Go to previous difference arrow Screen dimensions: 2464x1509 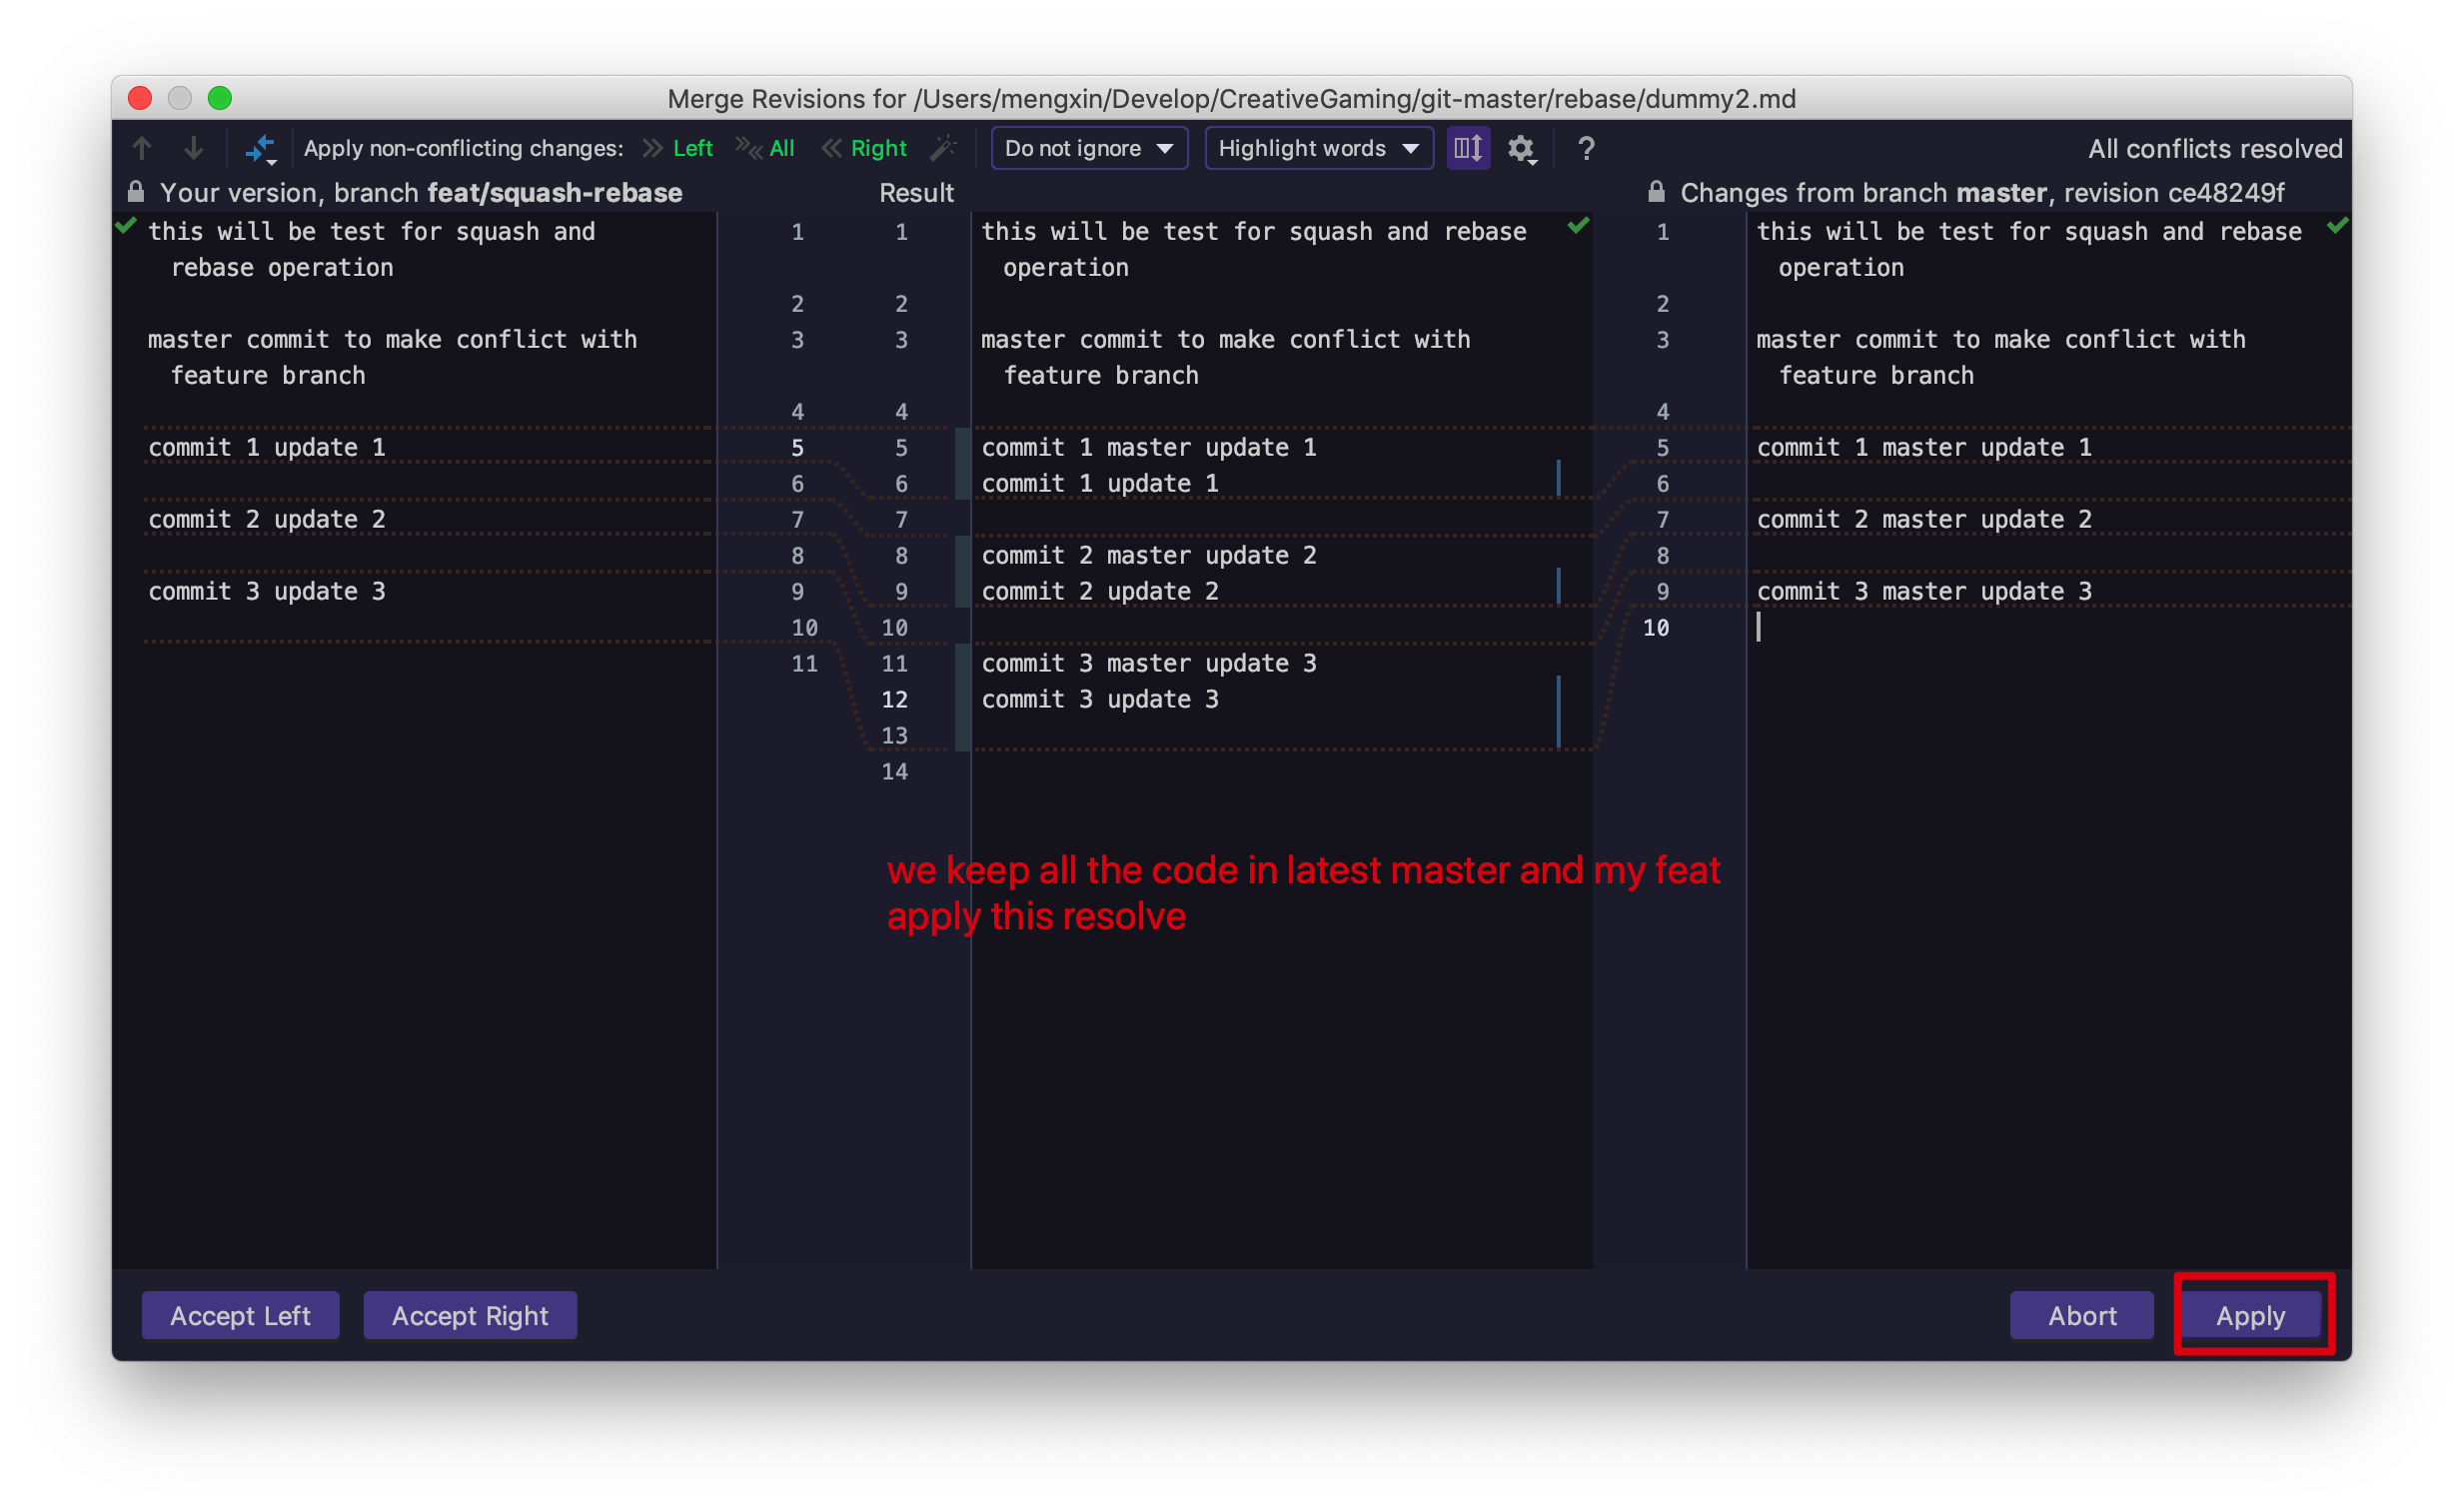point(142,148)
